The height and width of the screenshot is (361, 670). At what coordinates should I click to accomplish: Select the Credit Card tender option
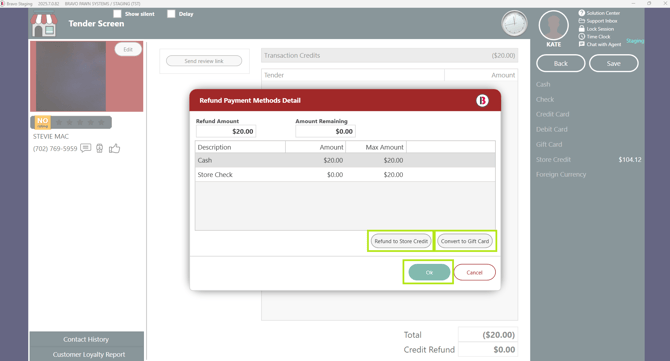[x=552, y=114]
